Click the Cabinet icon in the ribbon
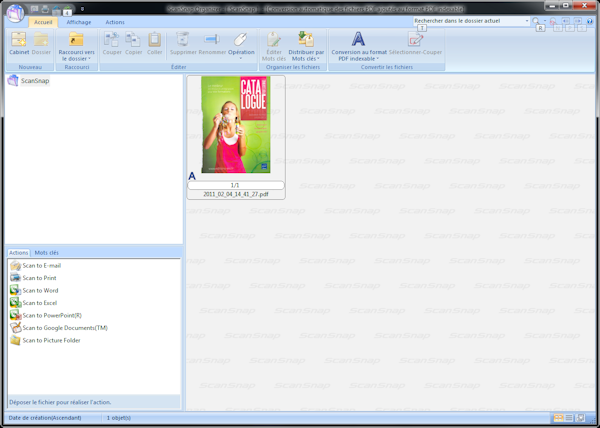This screenshot has height=428, width=600. (19, 43)
